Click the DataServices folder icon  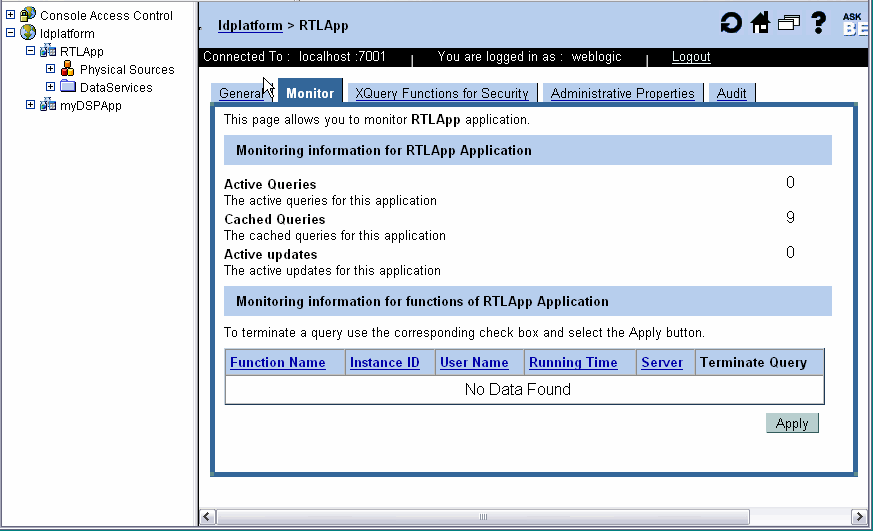68,86
